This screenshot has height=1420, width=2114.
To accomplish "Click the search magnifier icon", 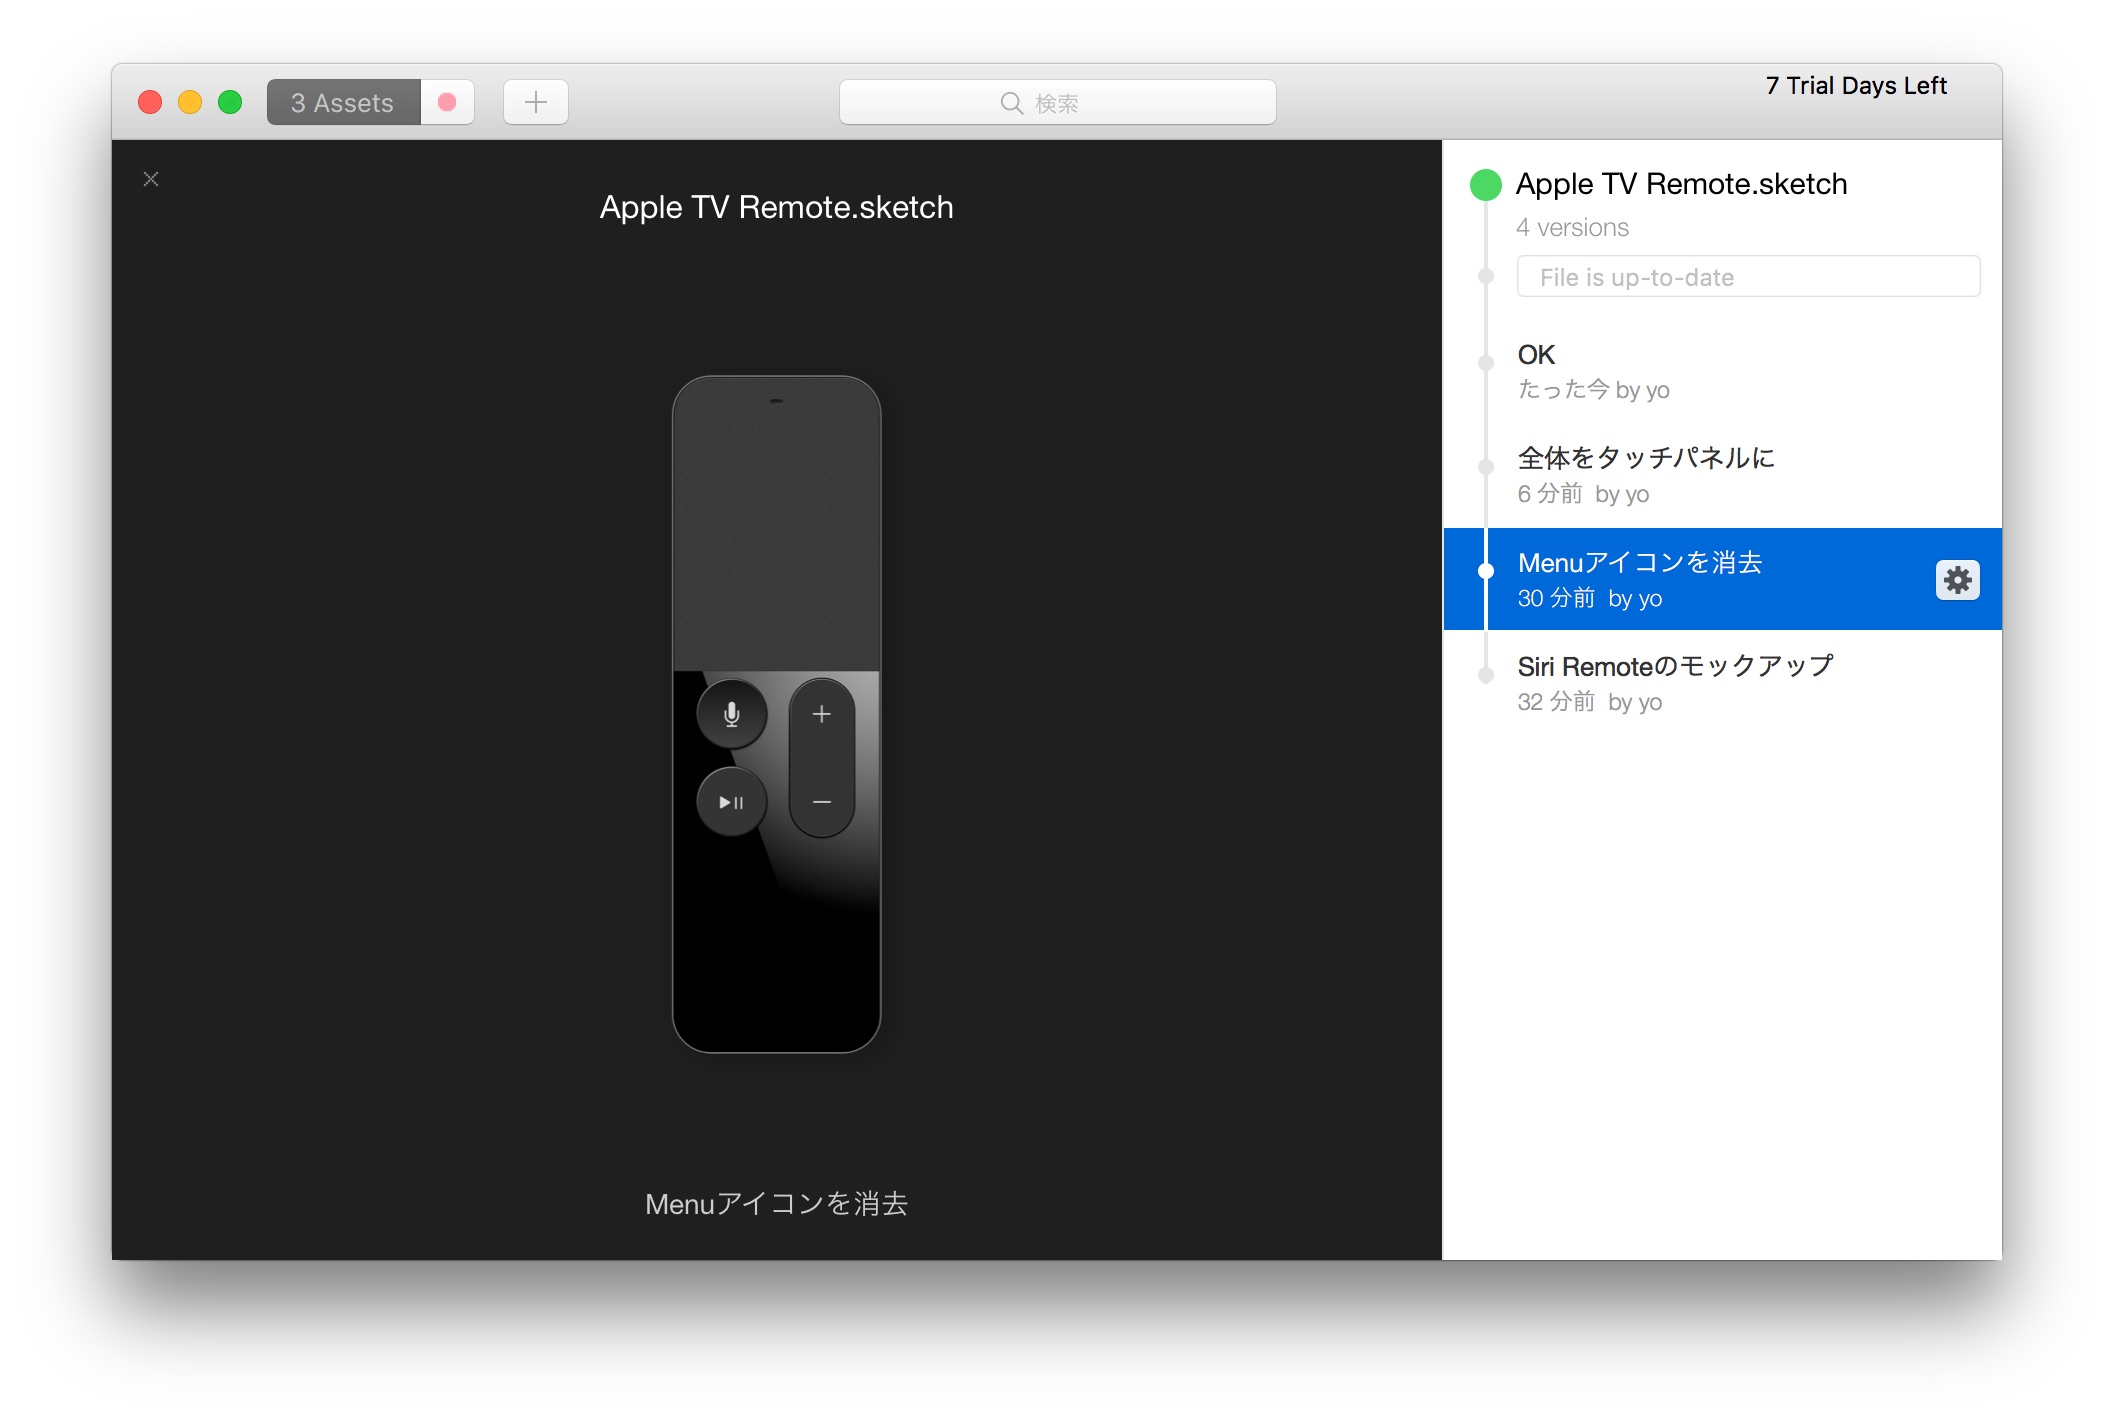I will [1011, 103].
